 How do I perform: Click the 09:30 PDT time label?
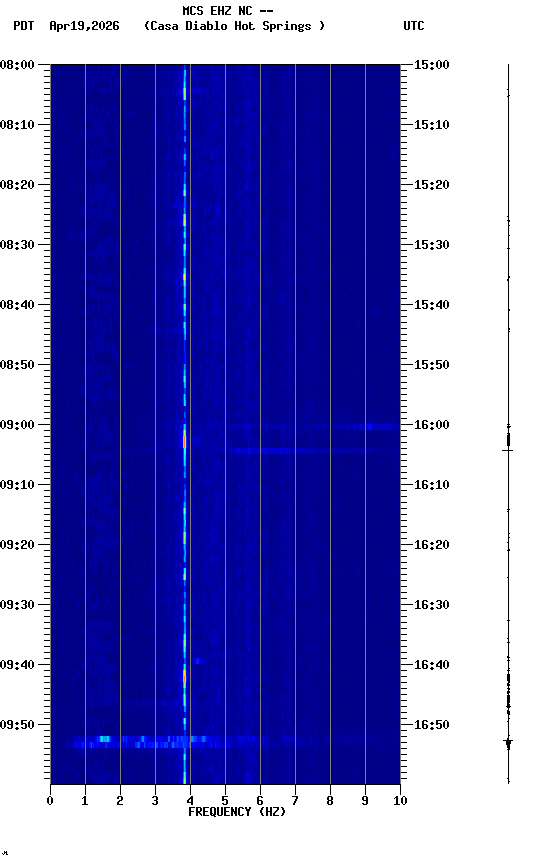tap(17, 605)
